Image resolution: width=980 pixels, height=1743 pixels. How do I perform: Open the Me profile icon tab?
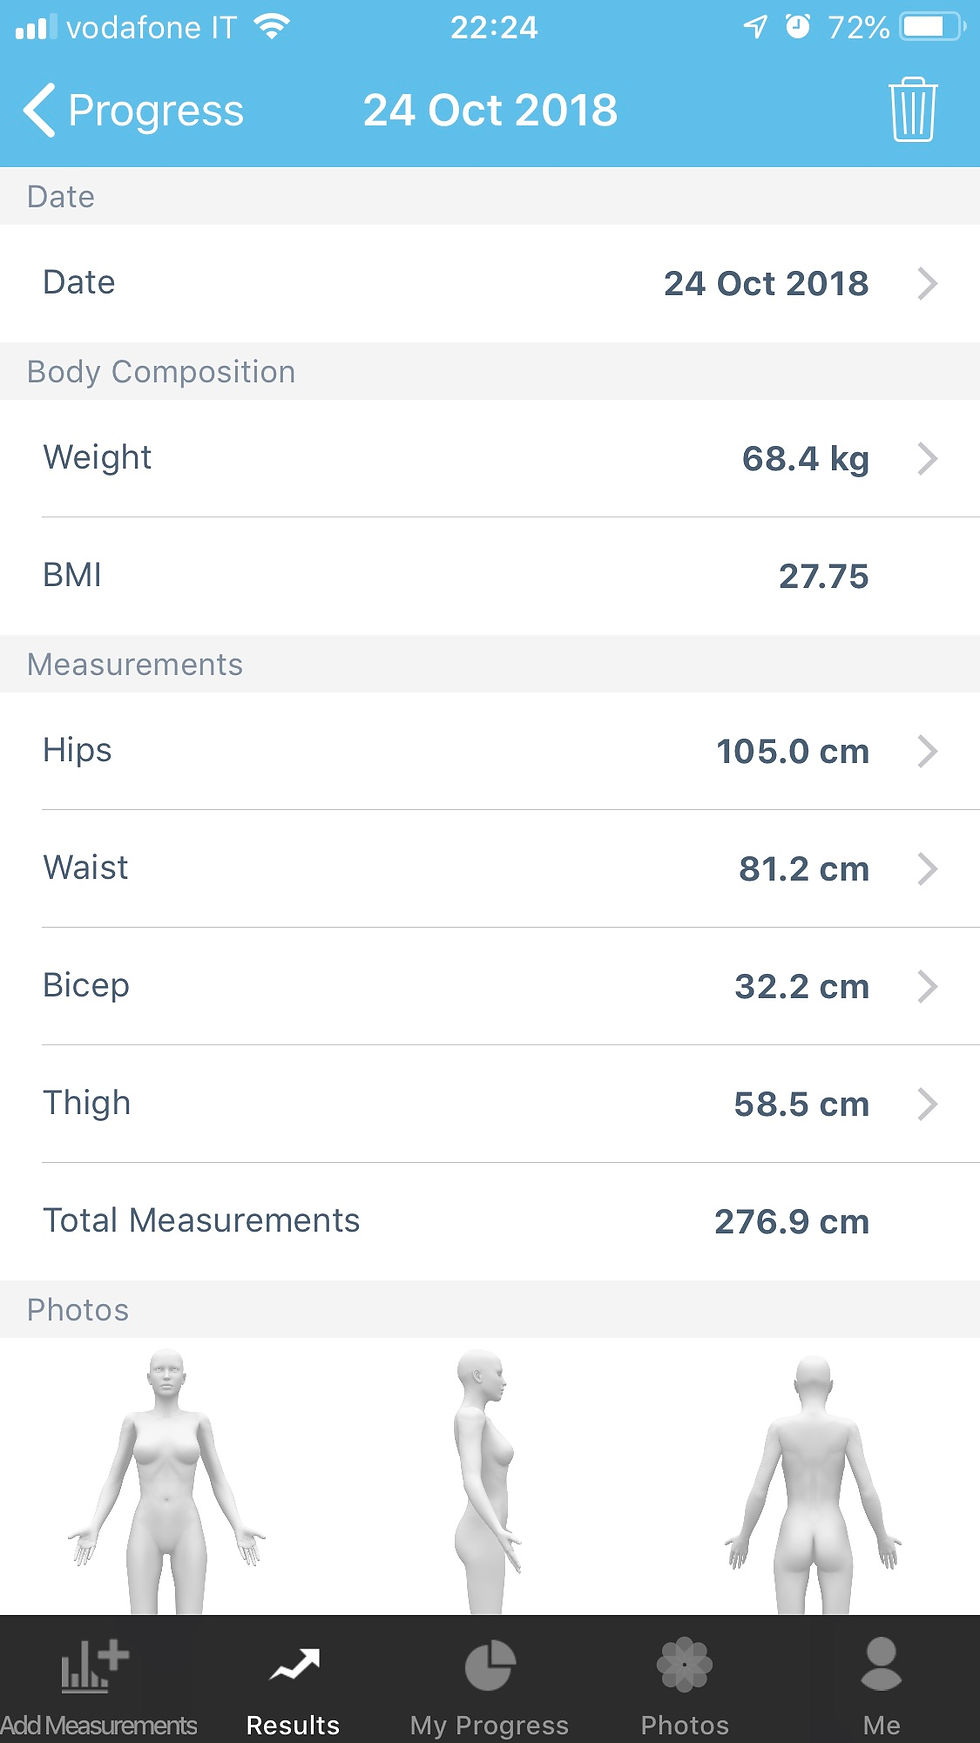[x=881, y=1665]
